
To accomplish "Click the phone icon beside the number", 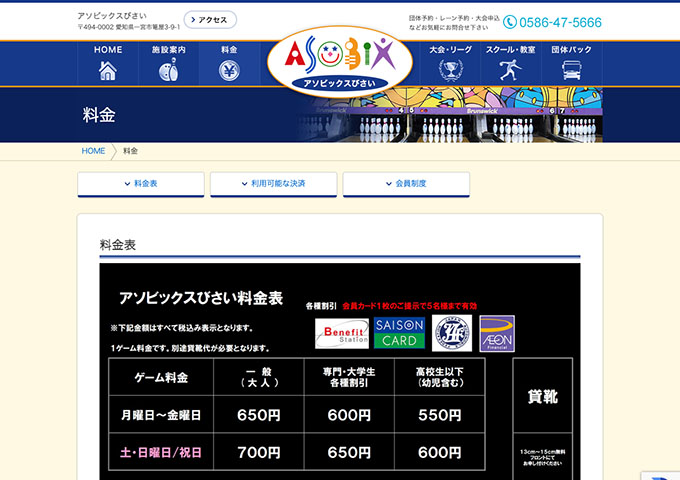I will 510,22.
